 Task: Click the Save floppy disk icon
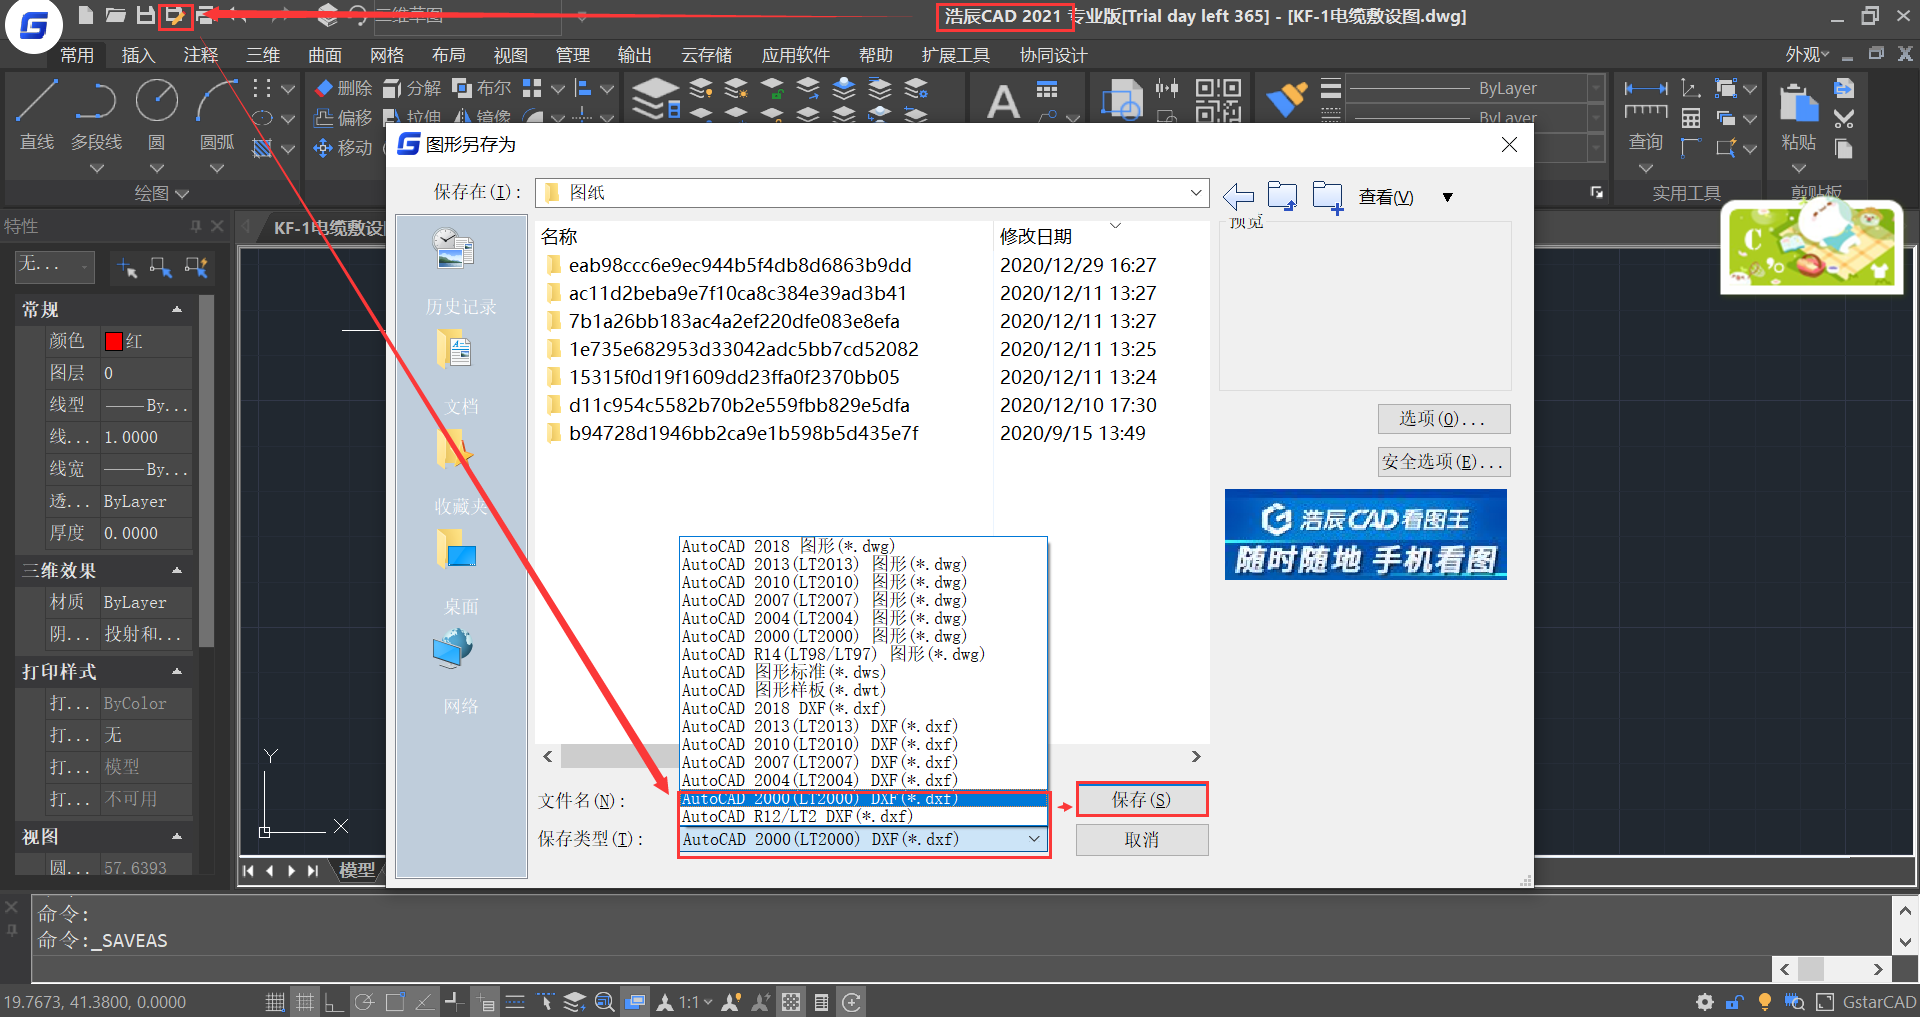point(146,16)
